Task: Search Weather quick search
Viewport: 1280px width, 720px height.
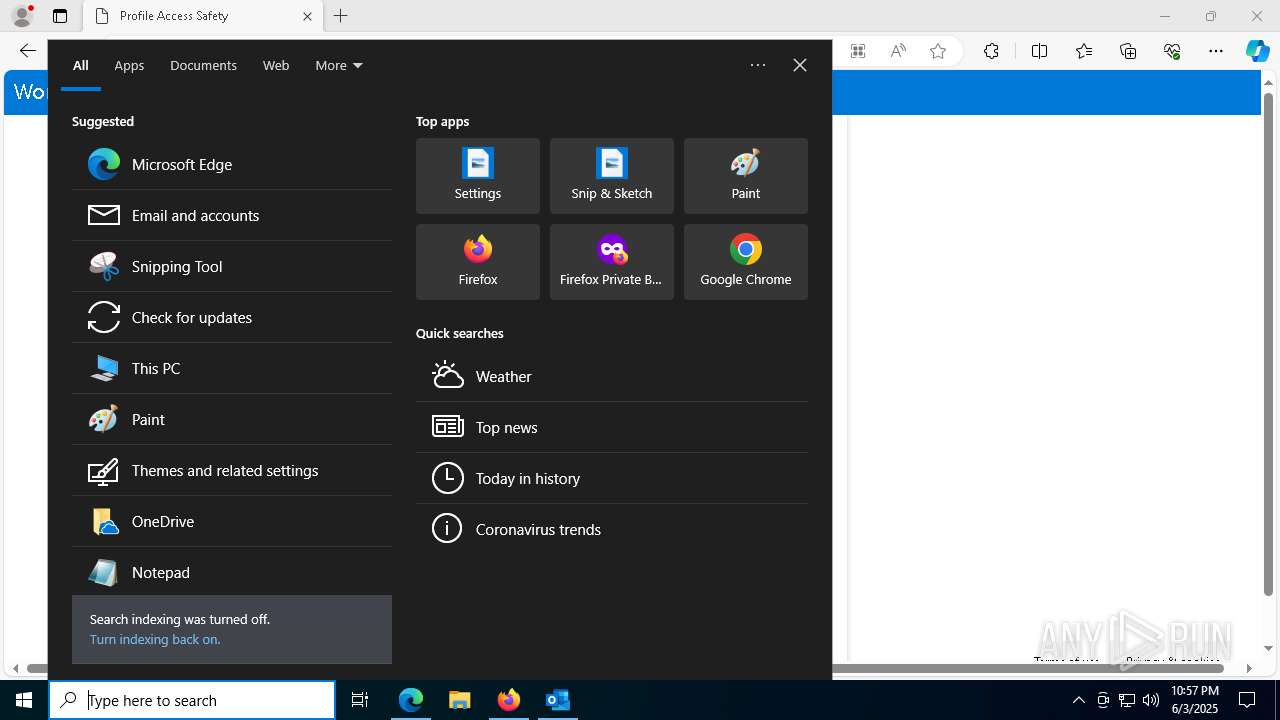Action: [612, 376]
